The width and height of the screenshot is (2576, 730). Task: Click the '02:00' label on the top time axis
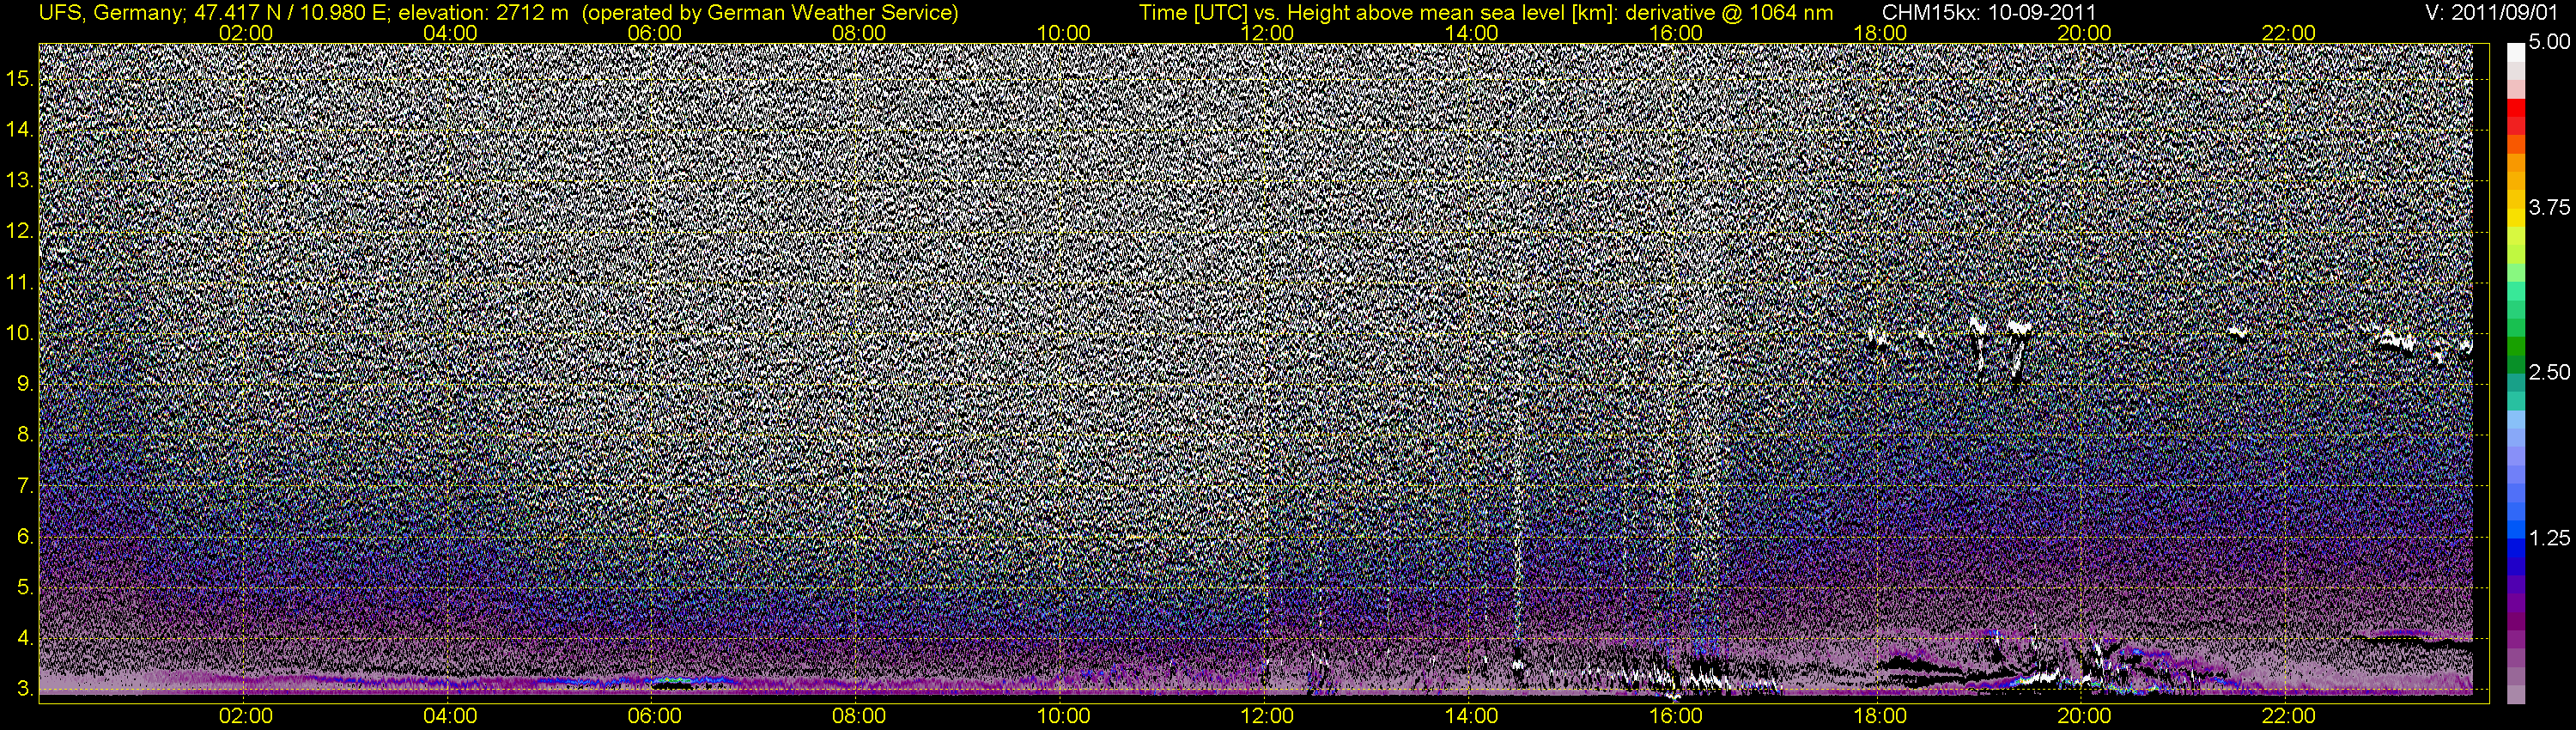(x=246, y=33)
